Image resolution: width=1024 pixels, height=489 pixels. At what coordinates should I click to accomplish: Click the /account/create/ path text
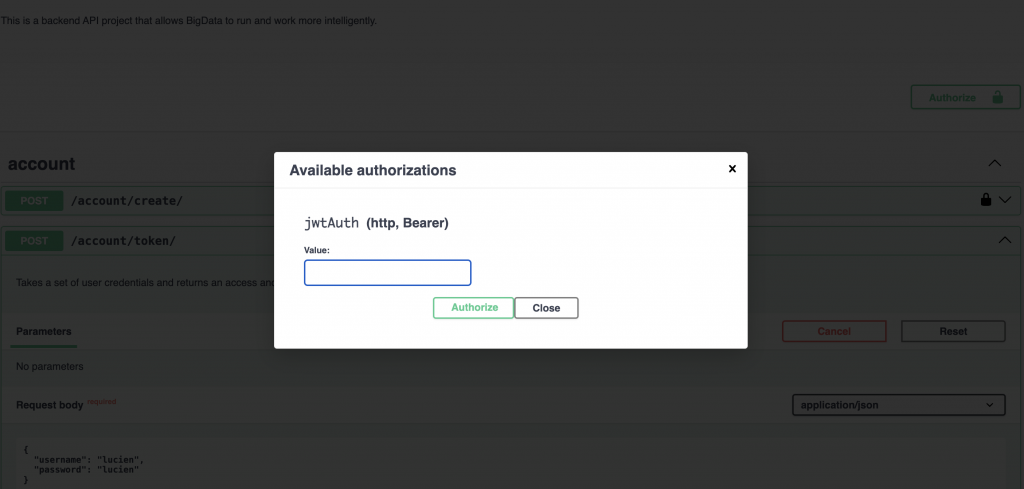[x=127, y=200]
